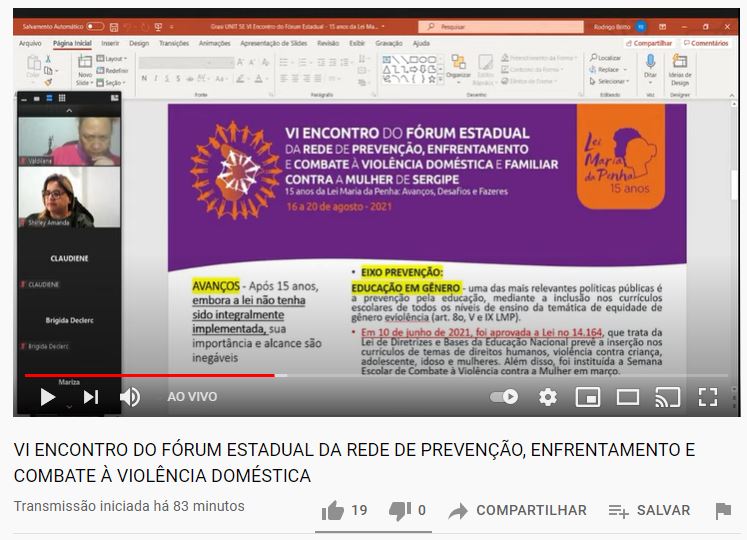Open the Seção dropdown in ribbon
The width and height of the screenshot is (747, 540).
(x=113, y=82)
